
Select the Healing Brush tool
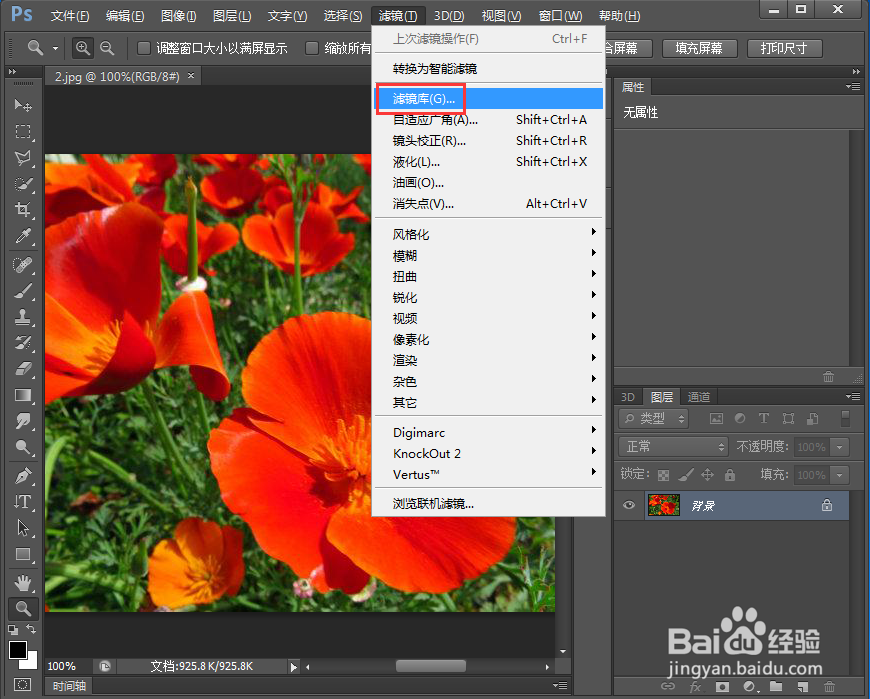[23, 265]
